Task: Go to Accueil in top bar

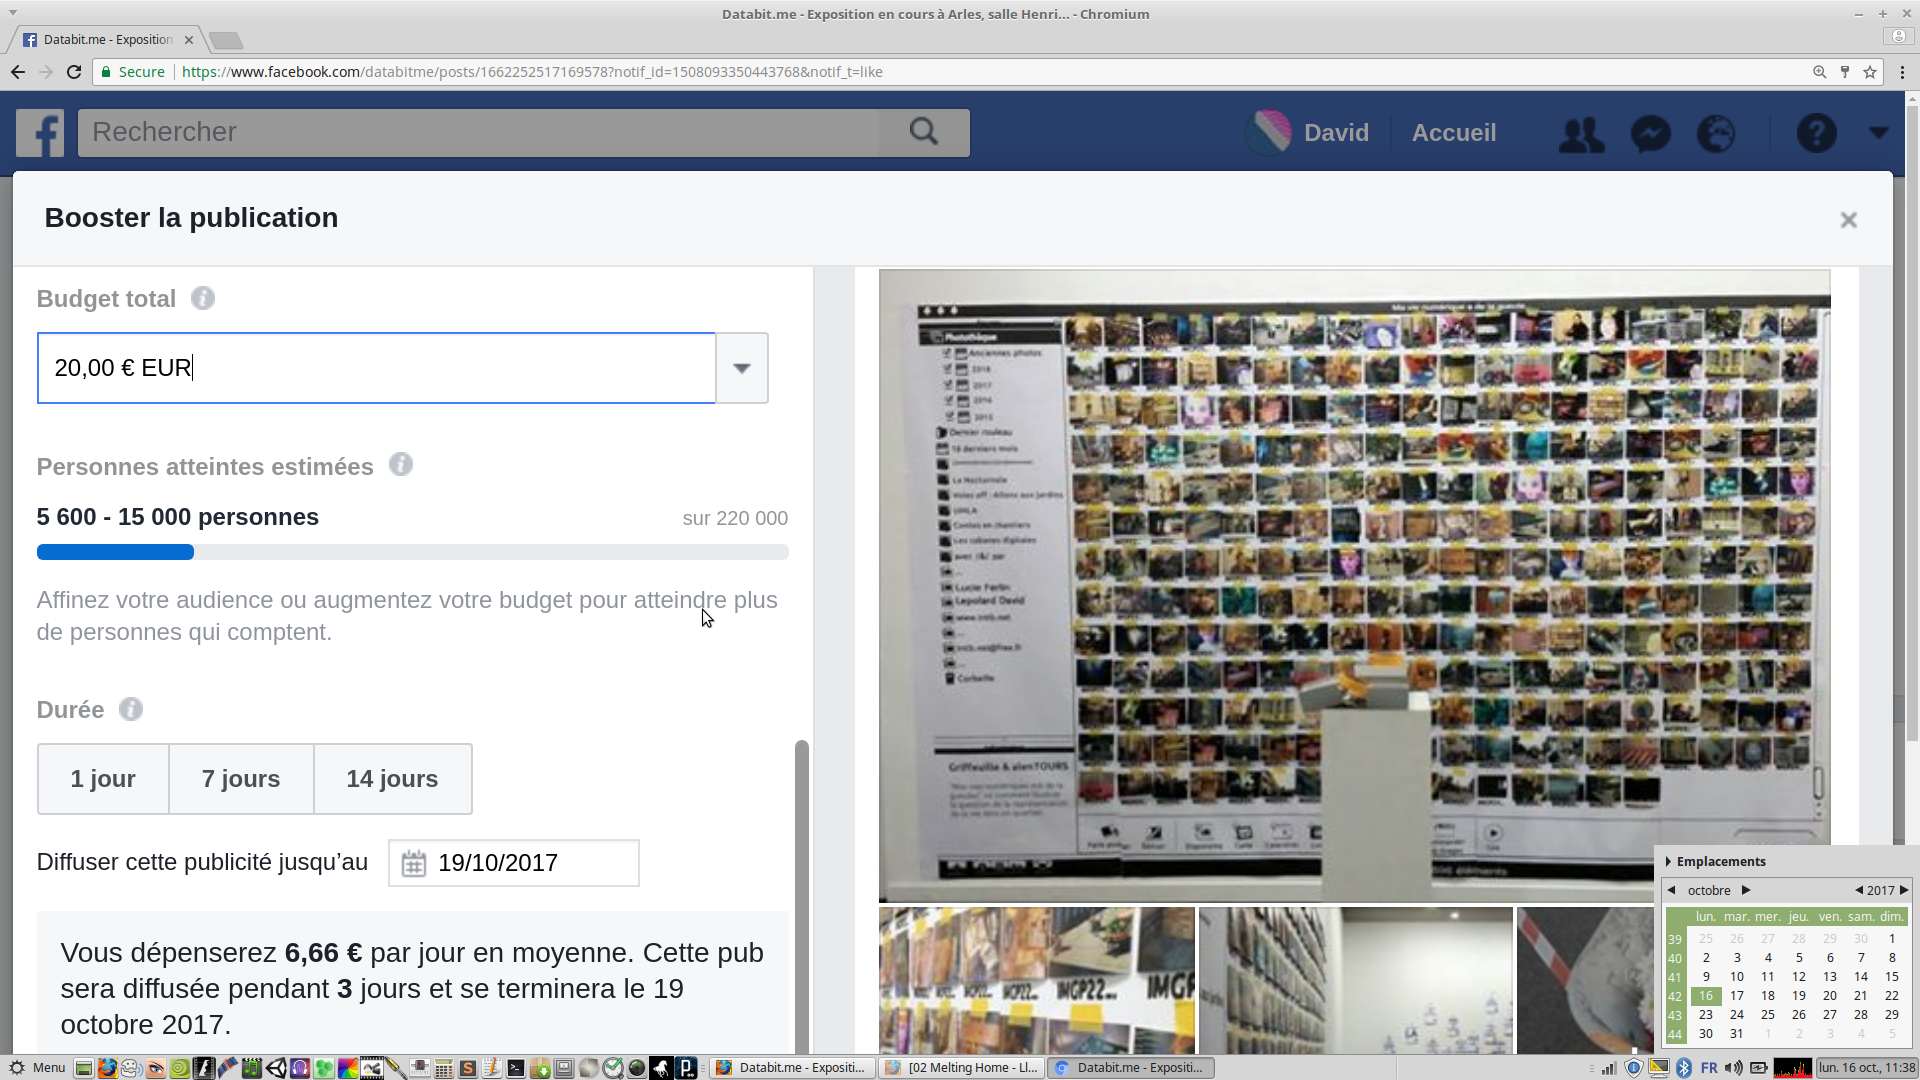Action: 1453,133
